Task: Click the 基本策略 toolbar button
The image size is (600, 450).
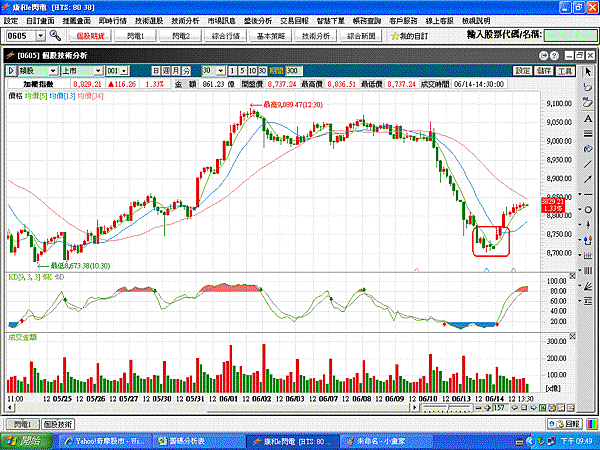Action: tap(271, 36)
